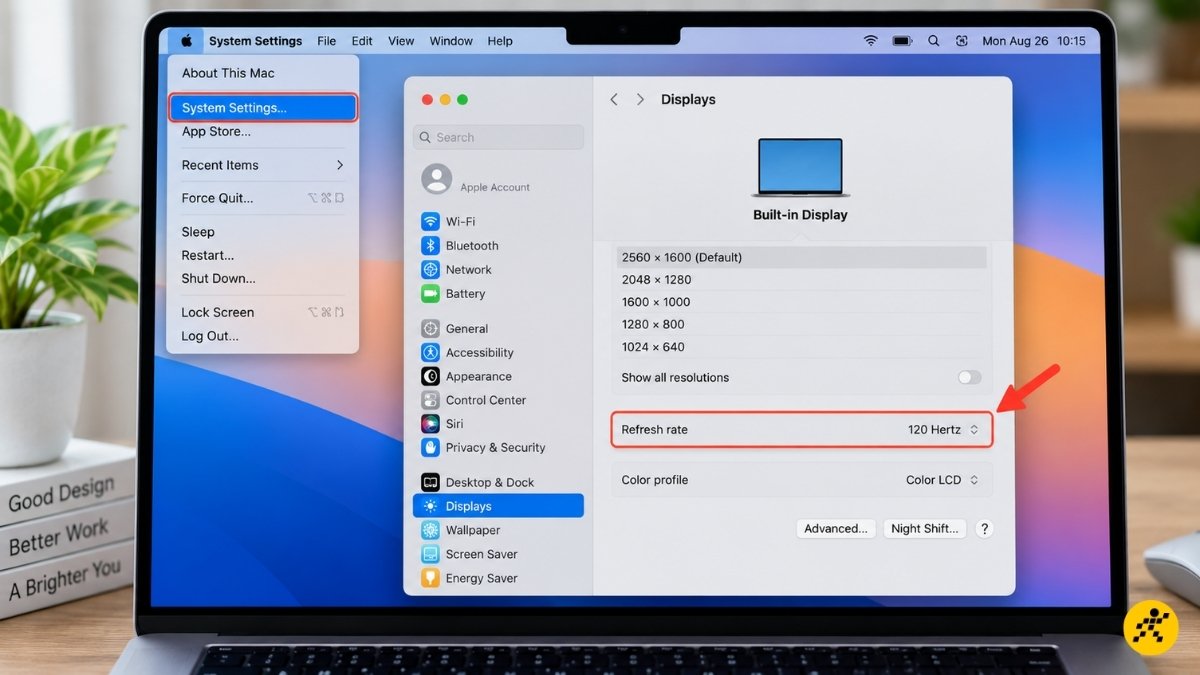The image size is (1200, 675).
Task: Click the Privacy & Security hand icon
Action: [430, 447]
